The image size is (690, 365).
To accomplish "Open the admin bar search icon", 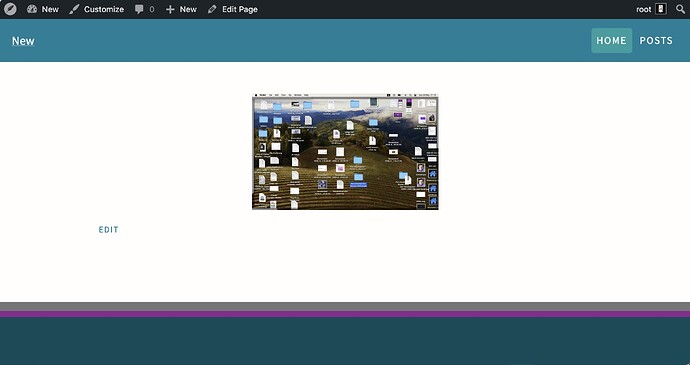I will point(680,9).
